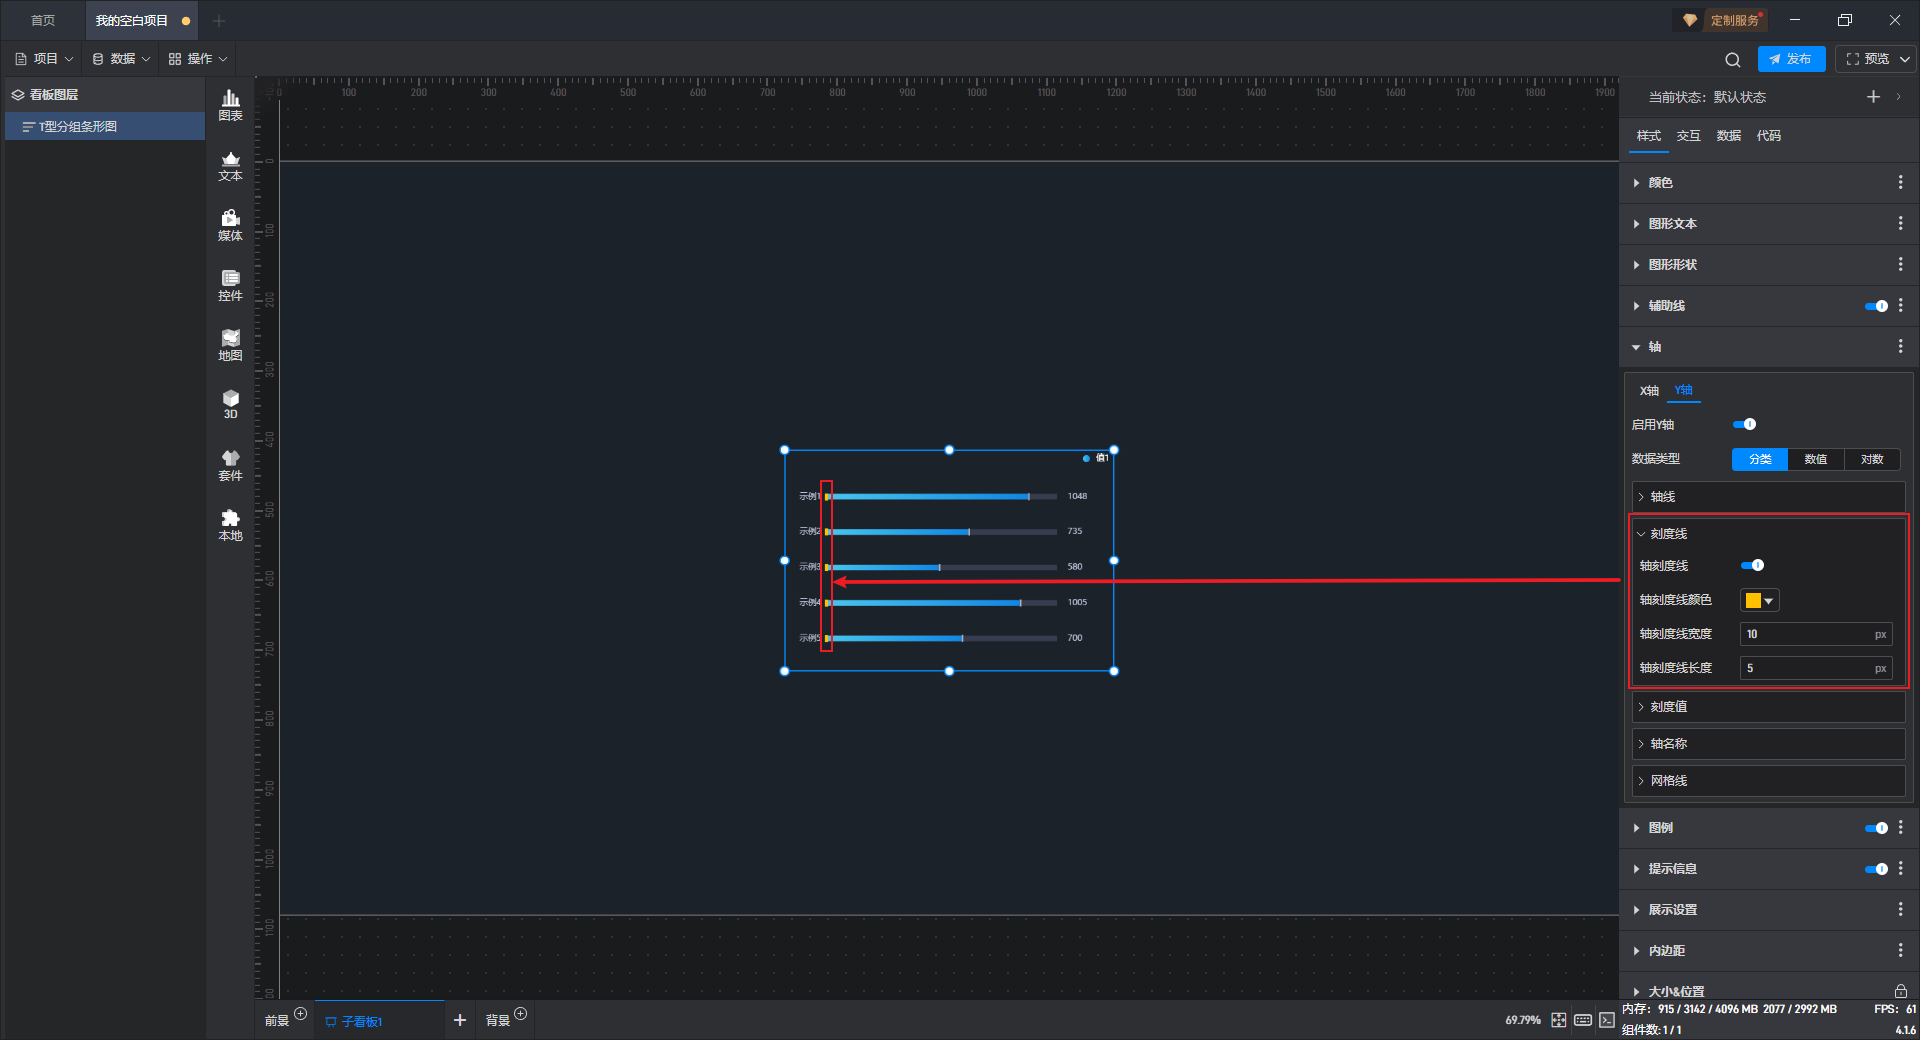
Task: Open more options for 轴 section
Action: pyautogui.click(x=1900, y=347)
